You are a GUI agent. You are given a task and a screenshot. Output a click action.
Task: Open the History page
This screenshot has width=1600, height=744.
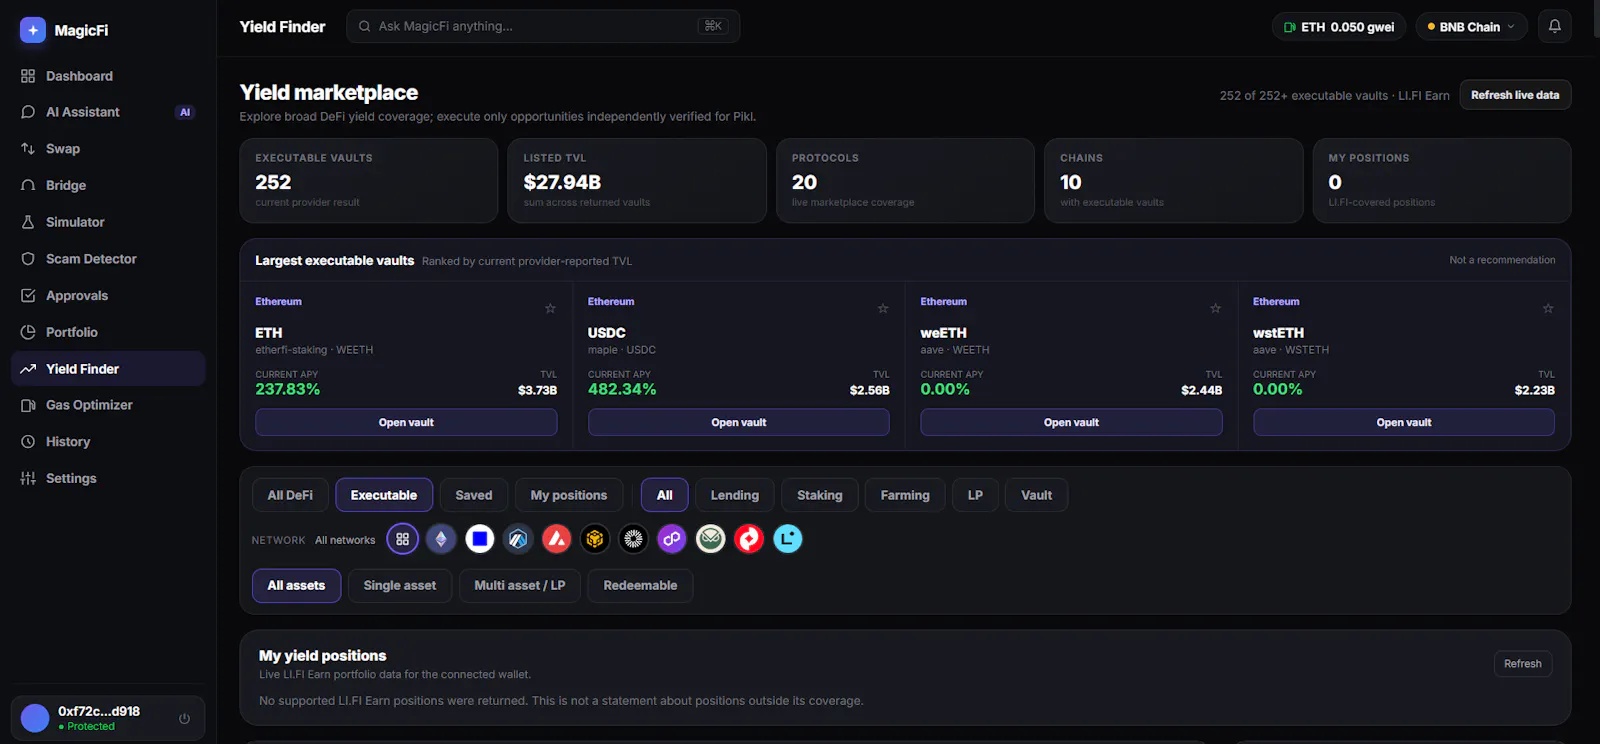[x=108, y=442]
